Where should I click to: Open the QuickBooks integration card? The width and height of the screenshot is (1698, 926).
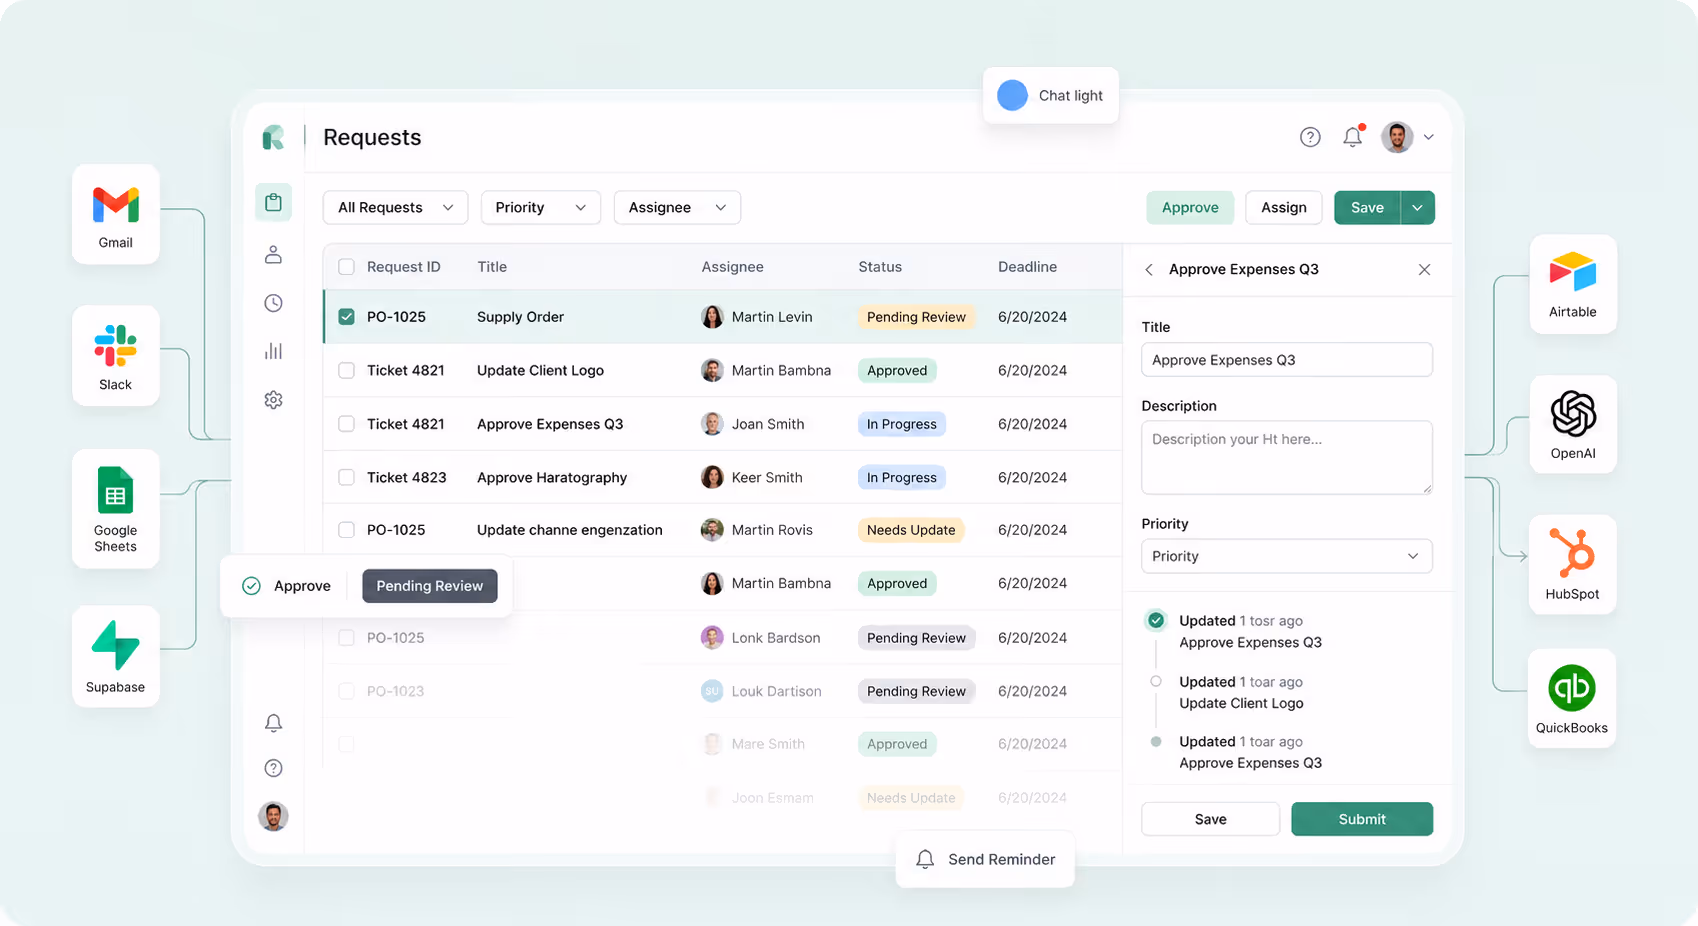pos(1572,698)
